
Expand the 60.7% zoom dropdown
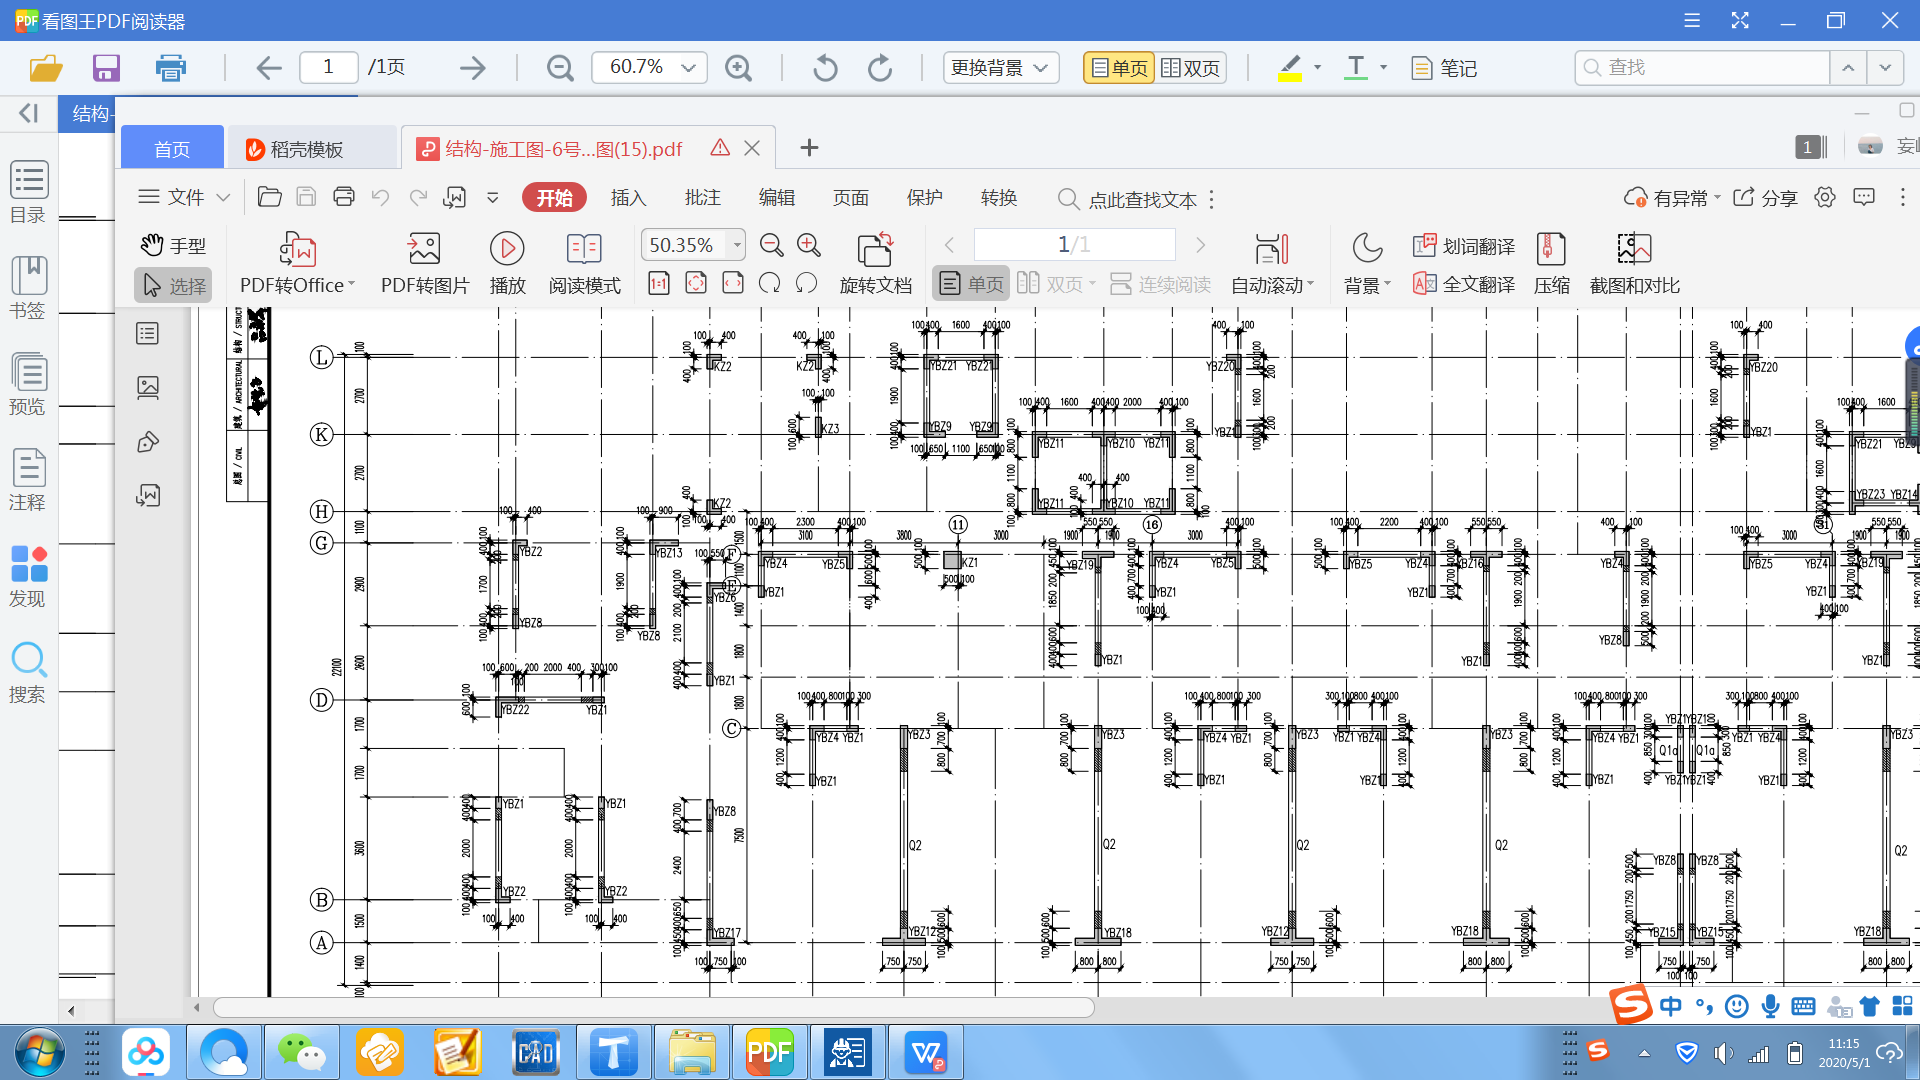click(x=688, y=68)
